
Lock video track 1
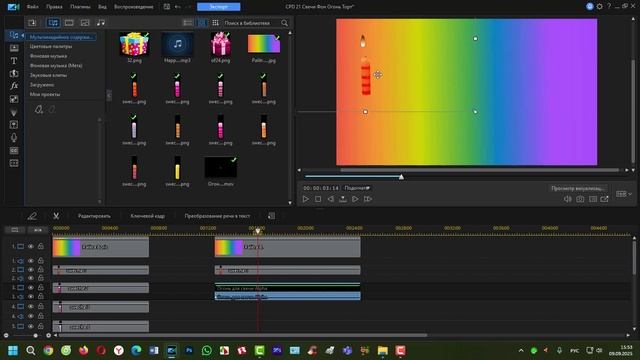(40, 247)
